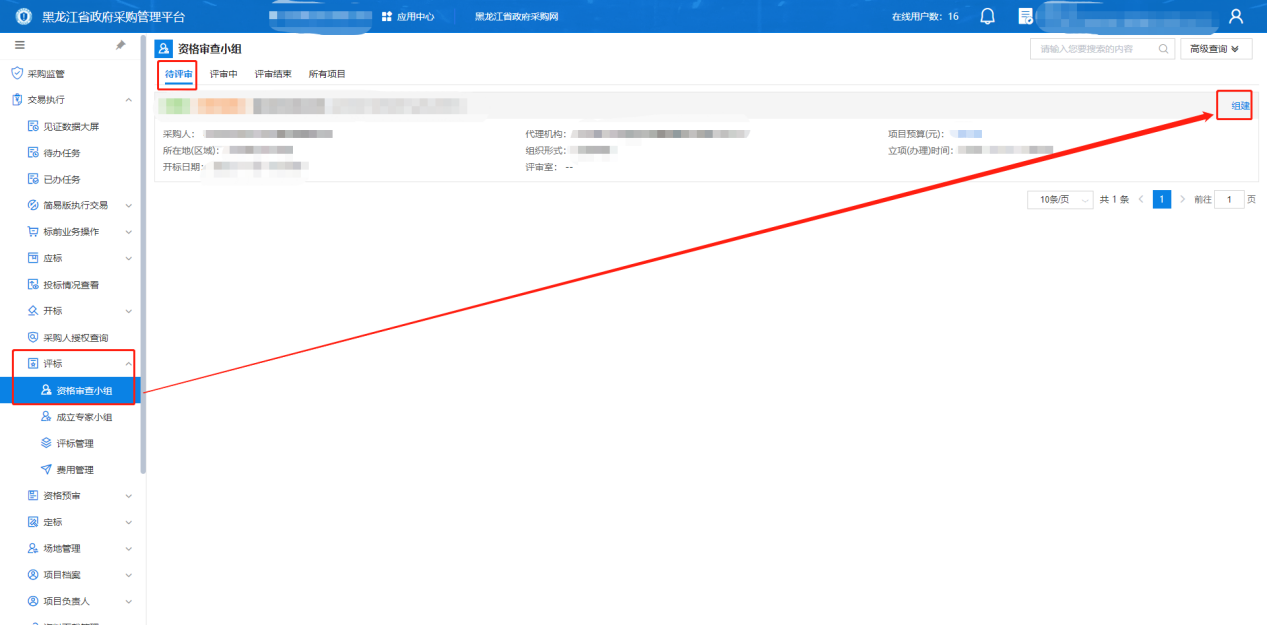
Task: Collapse the 交易执行 chevron
Action: click(128, 100)
